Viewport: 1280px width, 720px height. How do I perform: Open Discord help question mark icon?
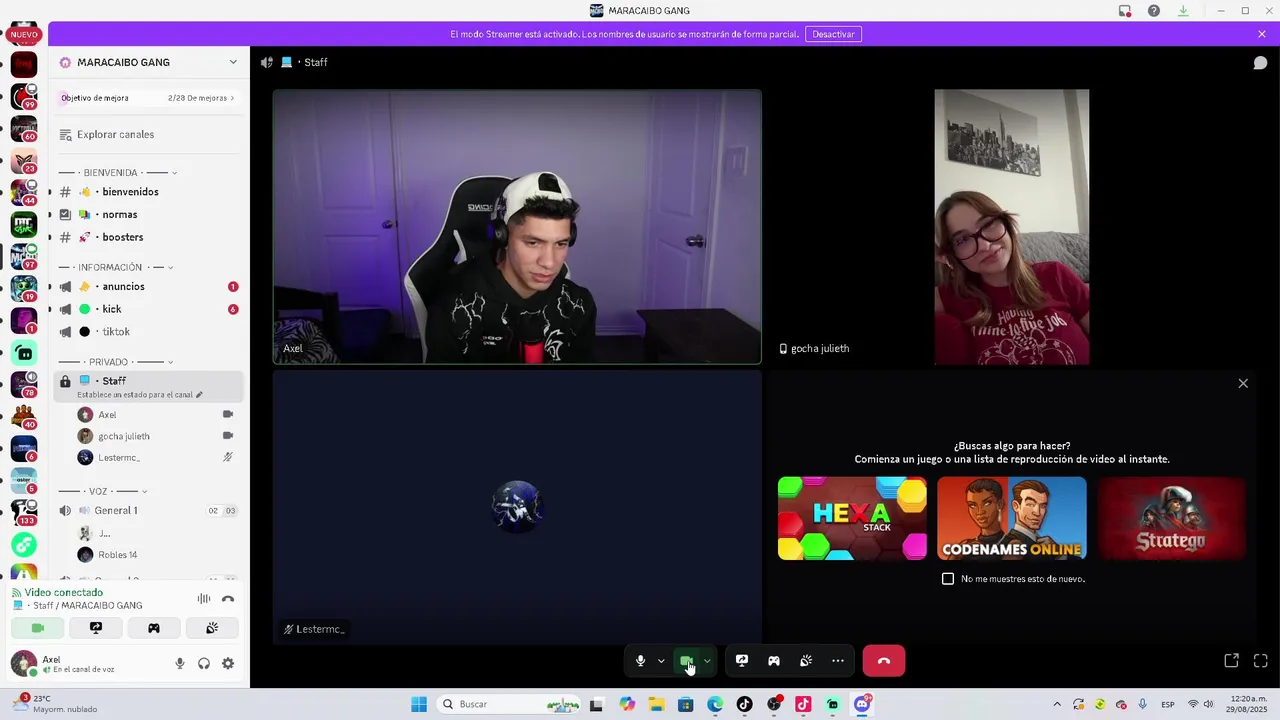1154,11
